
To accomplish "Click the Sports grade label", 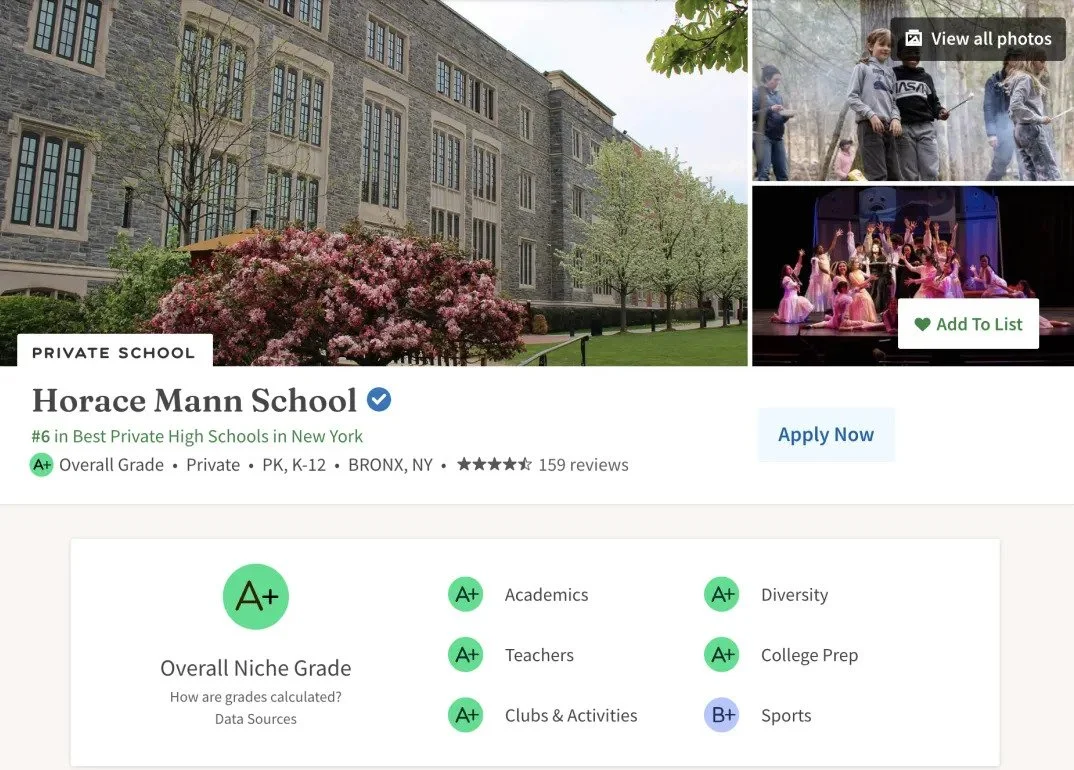I will (786, 715).
